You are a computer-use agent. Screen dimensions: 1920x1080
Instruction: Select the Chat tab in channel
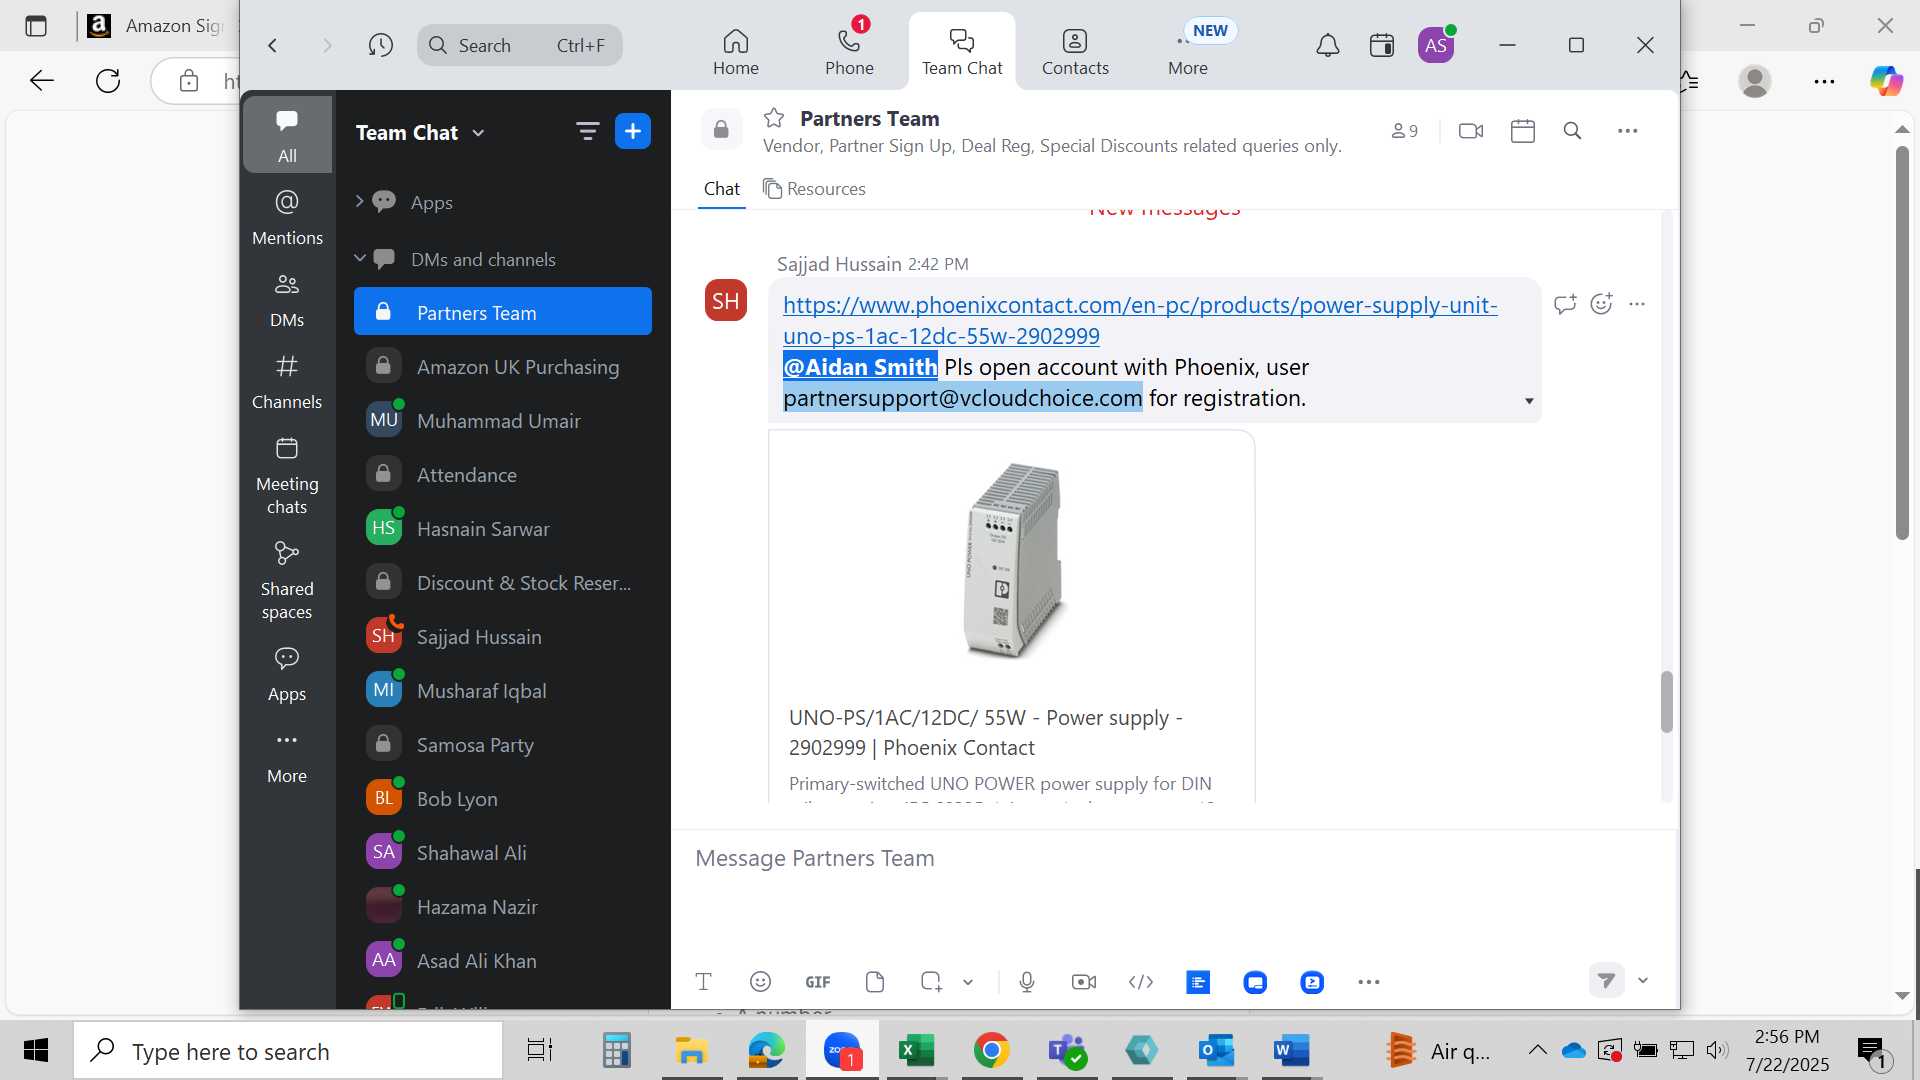tap(721, 189)
